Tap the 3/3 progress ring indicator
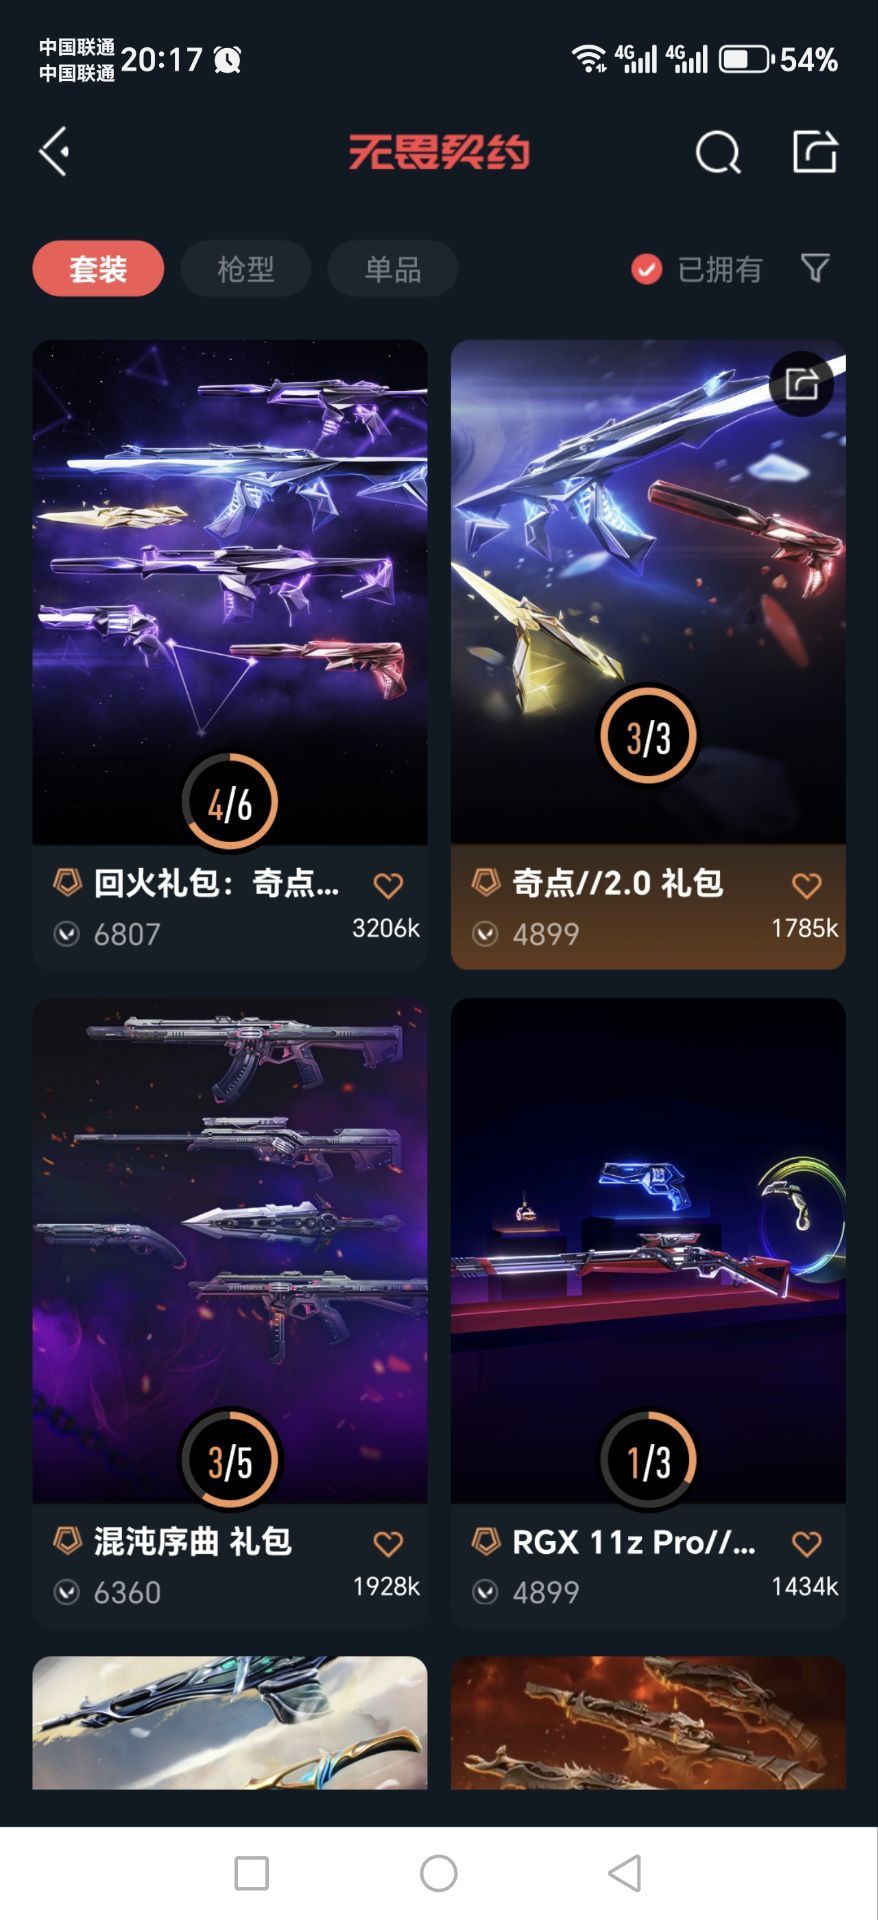 (x=648, y=736)
